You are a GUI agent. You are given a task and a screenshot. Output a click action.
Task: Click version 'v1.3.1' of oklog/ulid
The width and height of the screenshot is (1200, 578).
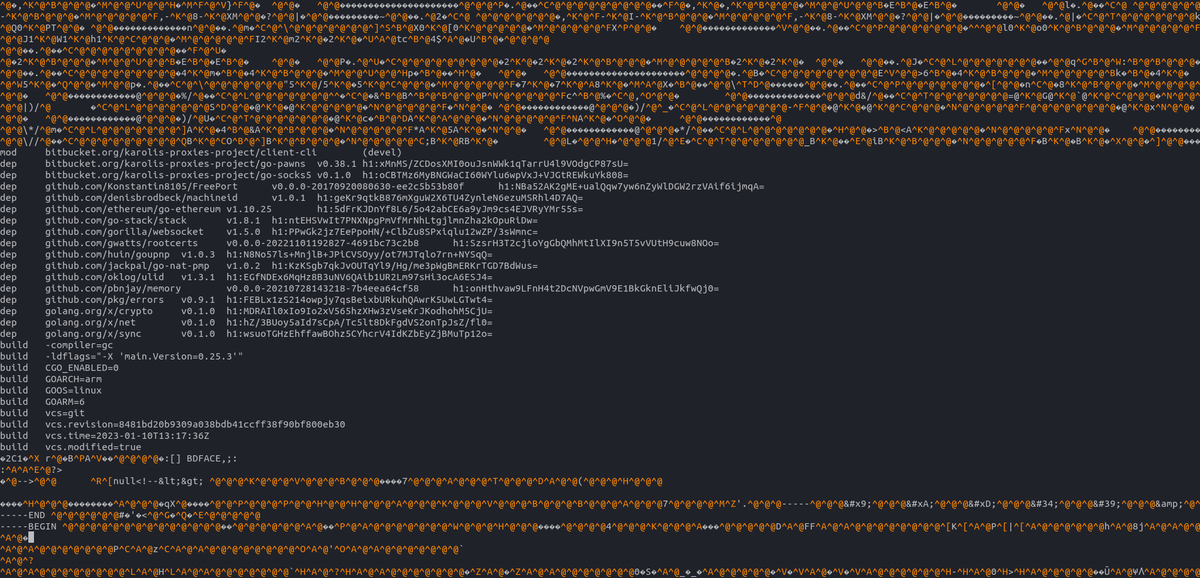(x=199, y=276)
